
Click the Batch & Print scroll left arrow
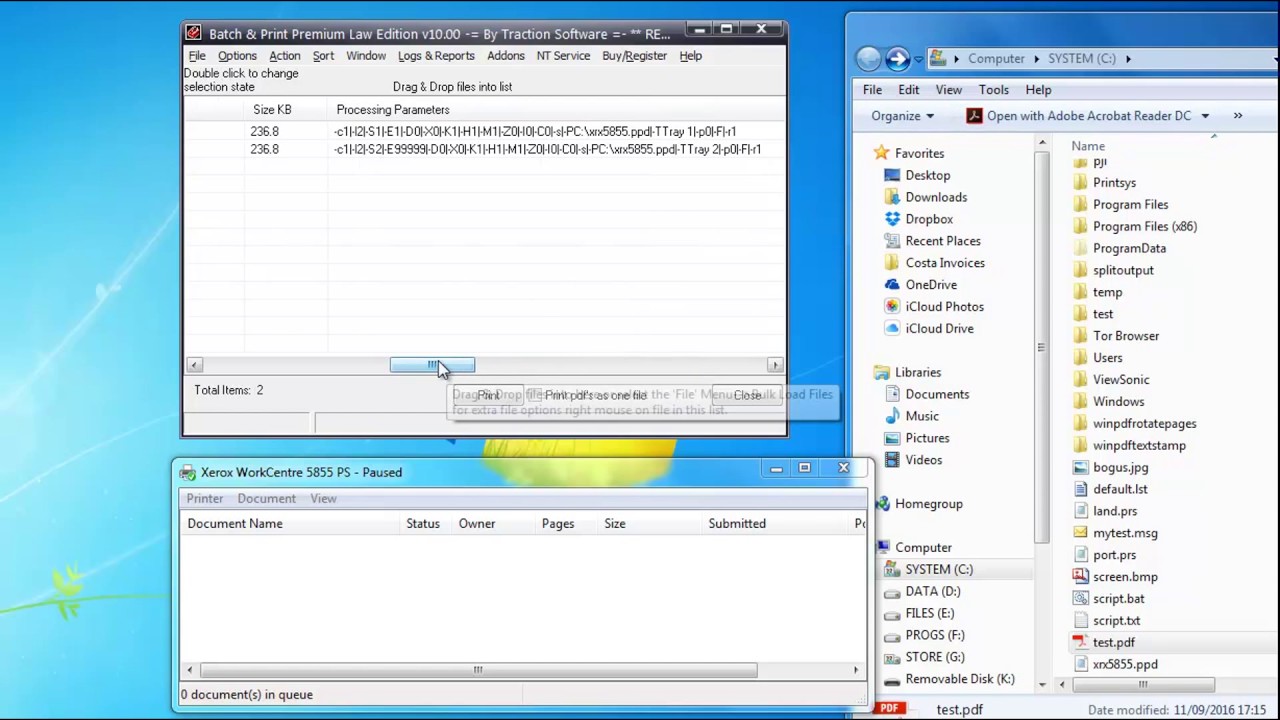pos(194,365)
